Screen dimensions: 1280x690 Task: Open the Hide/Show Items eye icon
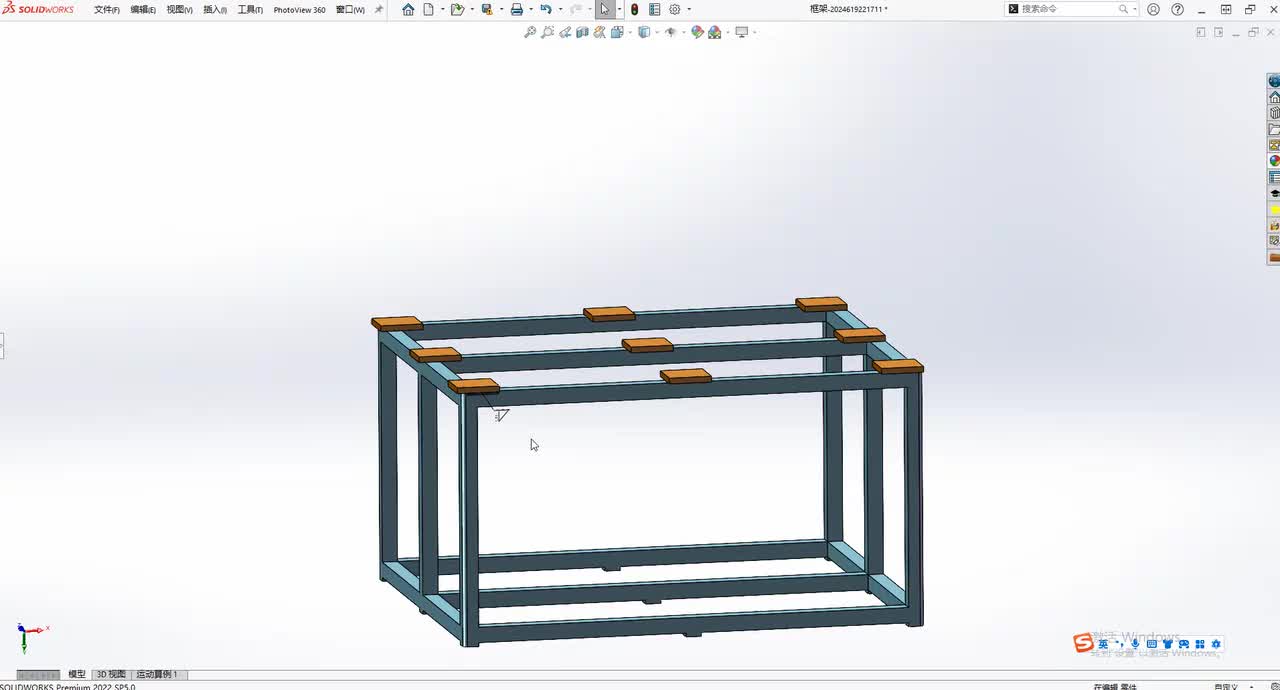pos(670,32)
